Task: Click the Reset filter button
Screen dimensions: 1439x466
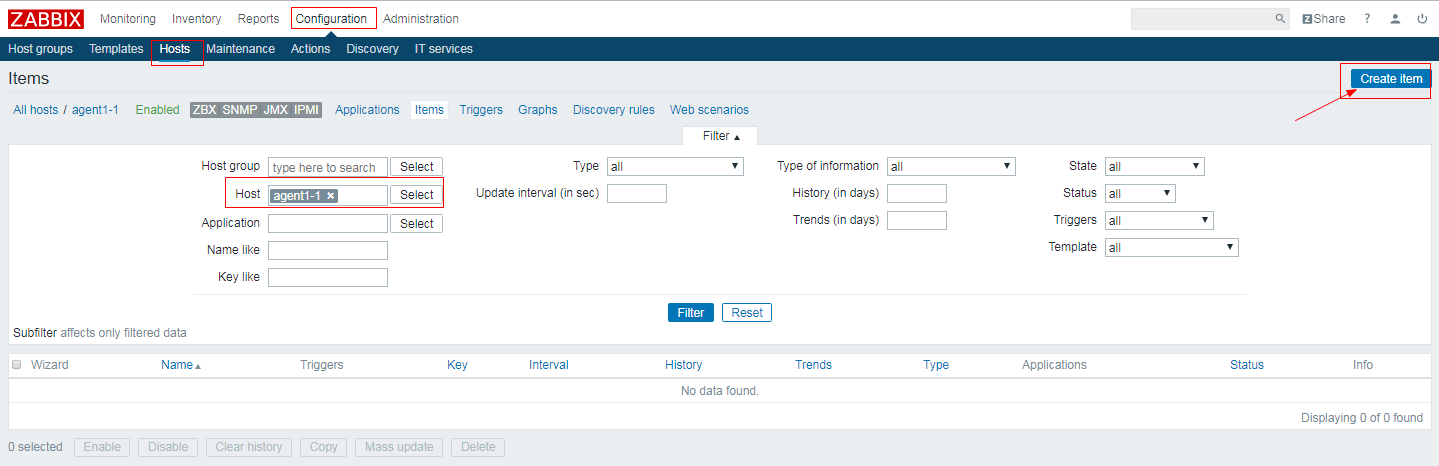Action: click(747, 313)
